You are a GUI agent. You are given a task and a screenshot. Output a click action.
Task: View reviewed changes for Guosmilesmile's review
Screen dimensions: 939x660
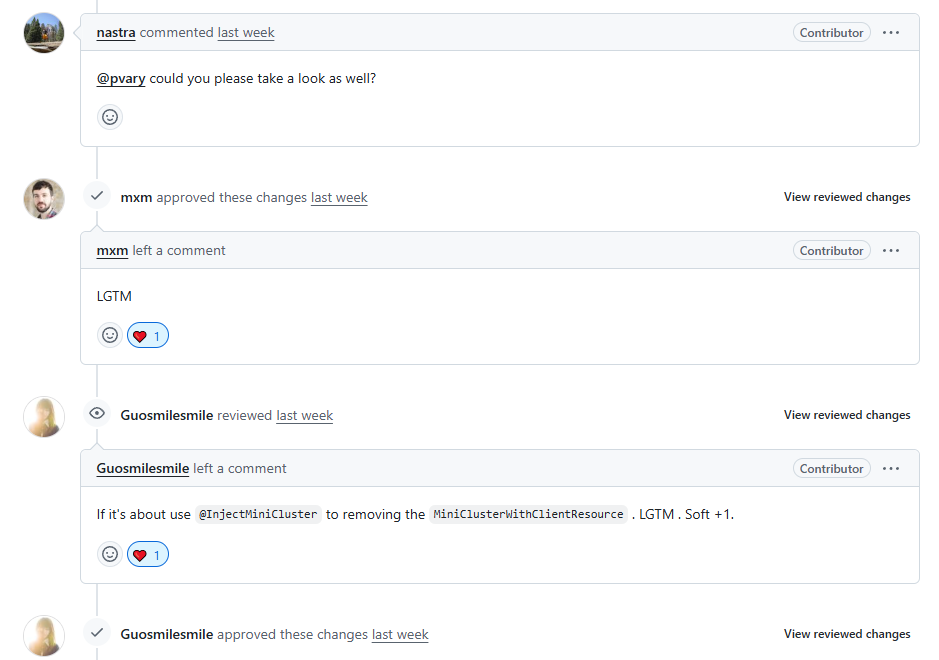pyautogui.click(x=847, y=415)
